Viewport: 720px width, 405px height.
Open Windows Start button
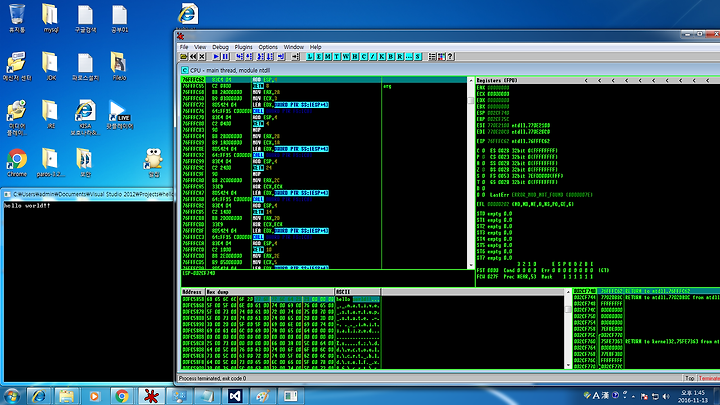click(x=12, y=396)
